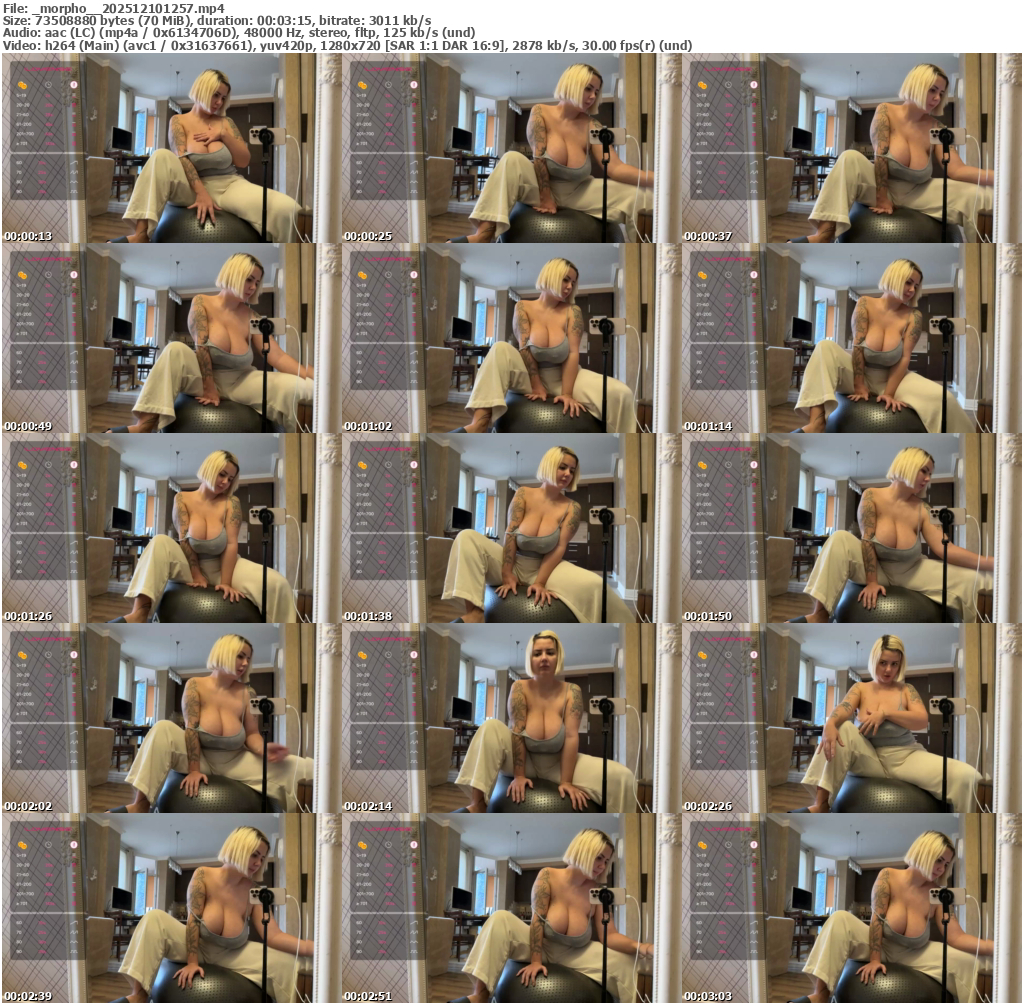Viewport: 1024px width, 1003px height.
Task: Click the 'Video: h264 (Main)' info line
Action: coord(347,45)
